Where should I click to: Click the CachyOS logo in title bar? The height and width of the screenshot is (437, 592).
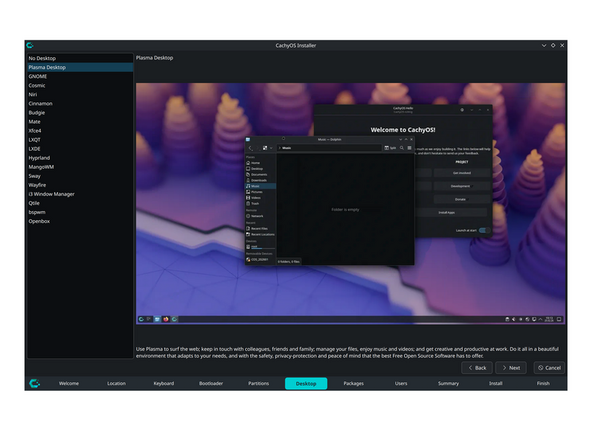[x=30, y=45]
